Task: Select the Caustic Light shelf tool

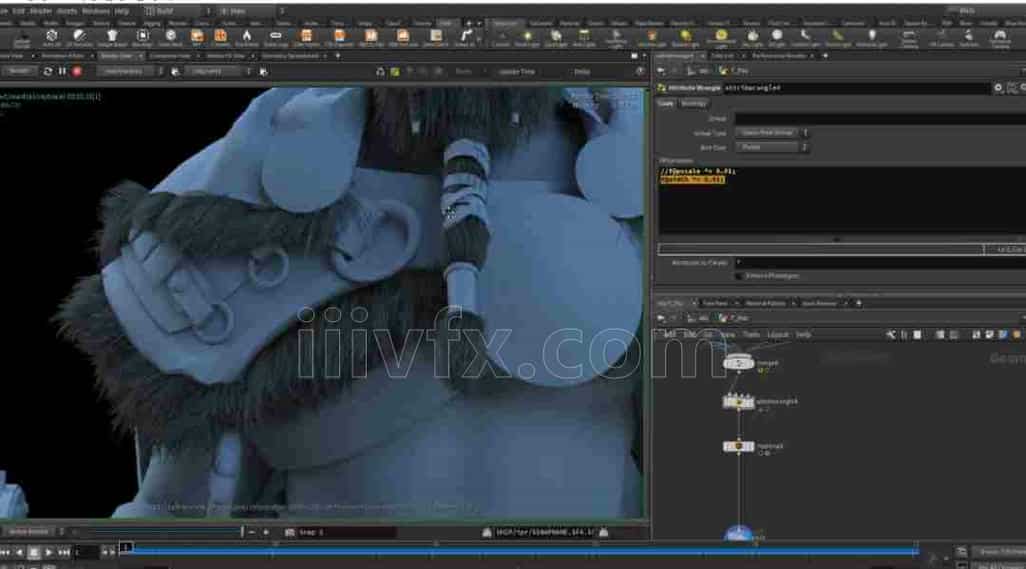Action: point(805,38)
